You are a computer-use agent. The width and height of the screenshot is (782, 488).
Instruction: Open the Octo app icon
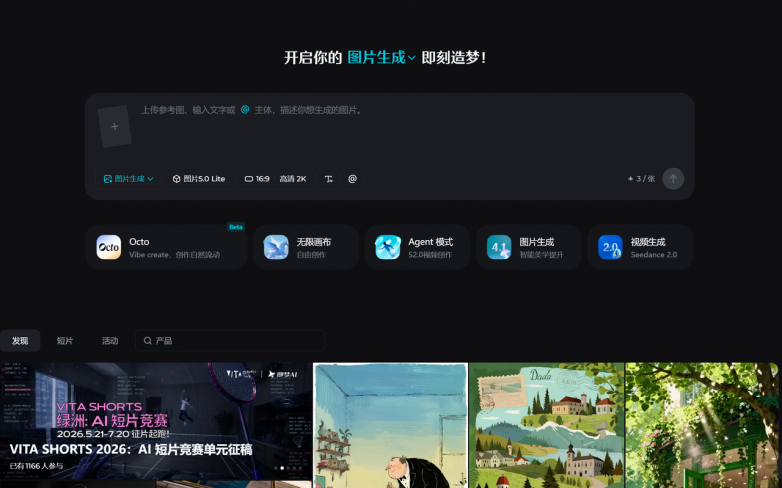(x=109, y=247)
